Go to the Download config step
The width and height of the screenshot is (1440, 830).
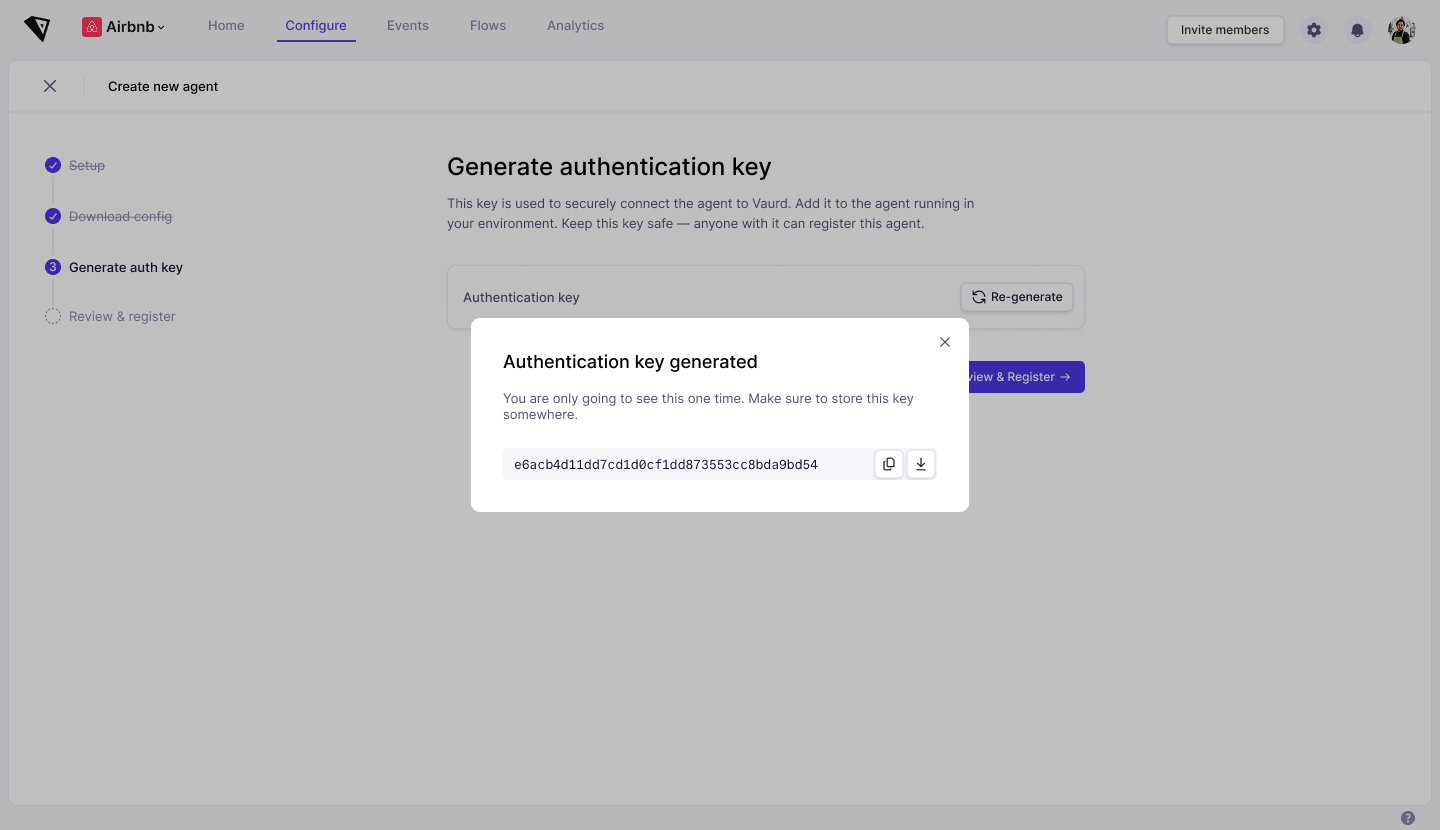120,216
